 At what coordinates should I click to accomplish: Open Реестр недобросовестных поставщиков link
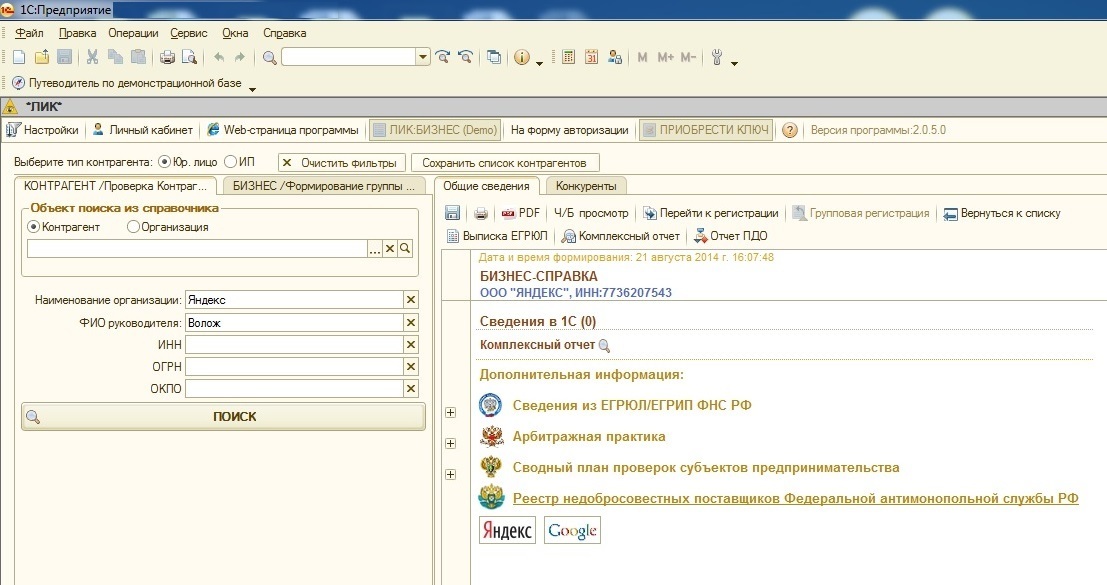point(795,498)
